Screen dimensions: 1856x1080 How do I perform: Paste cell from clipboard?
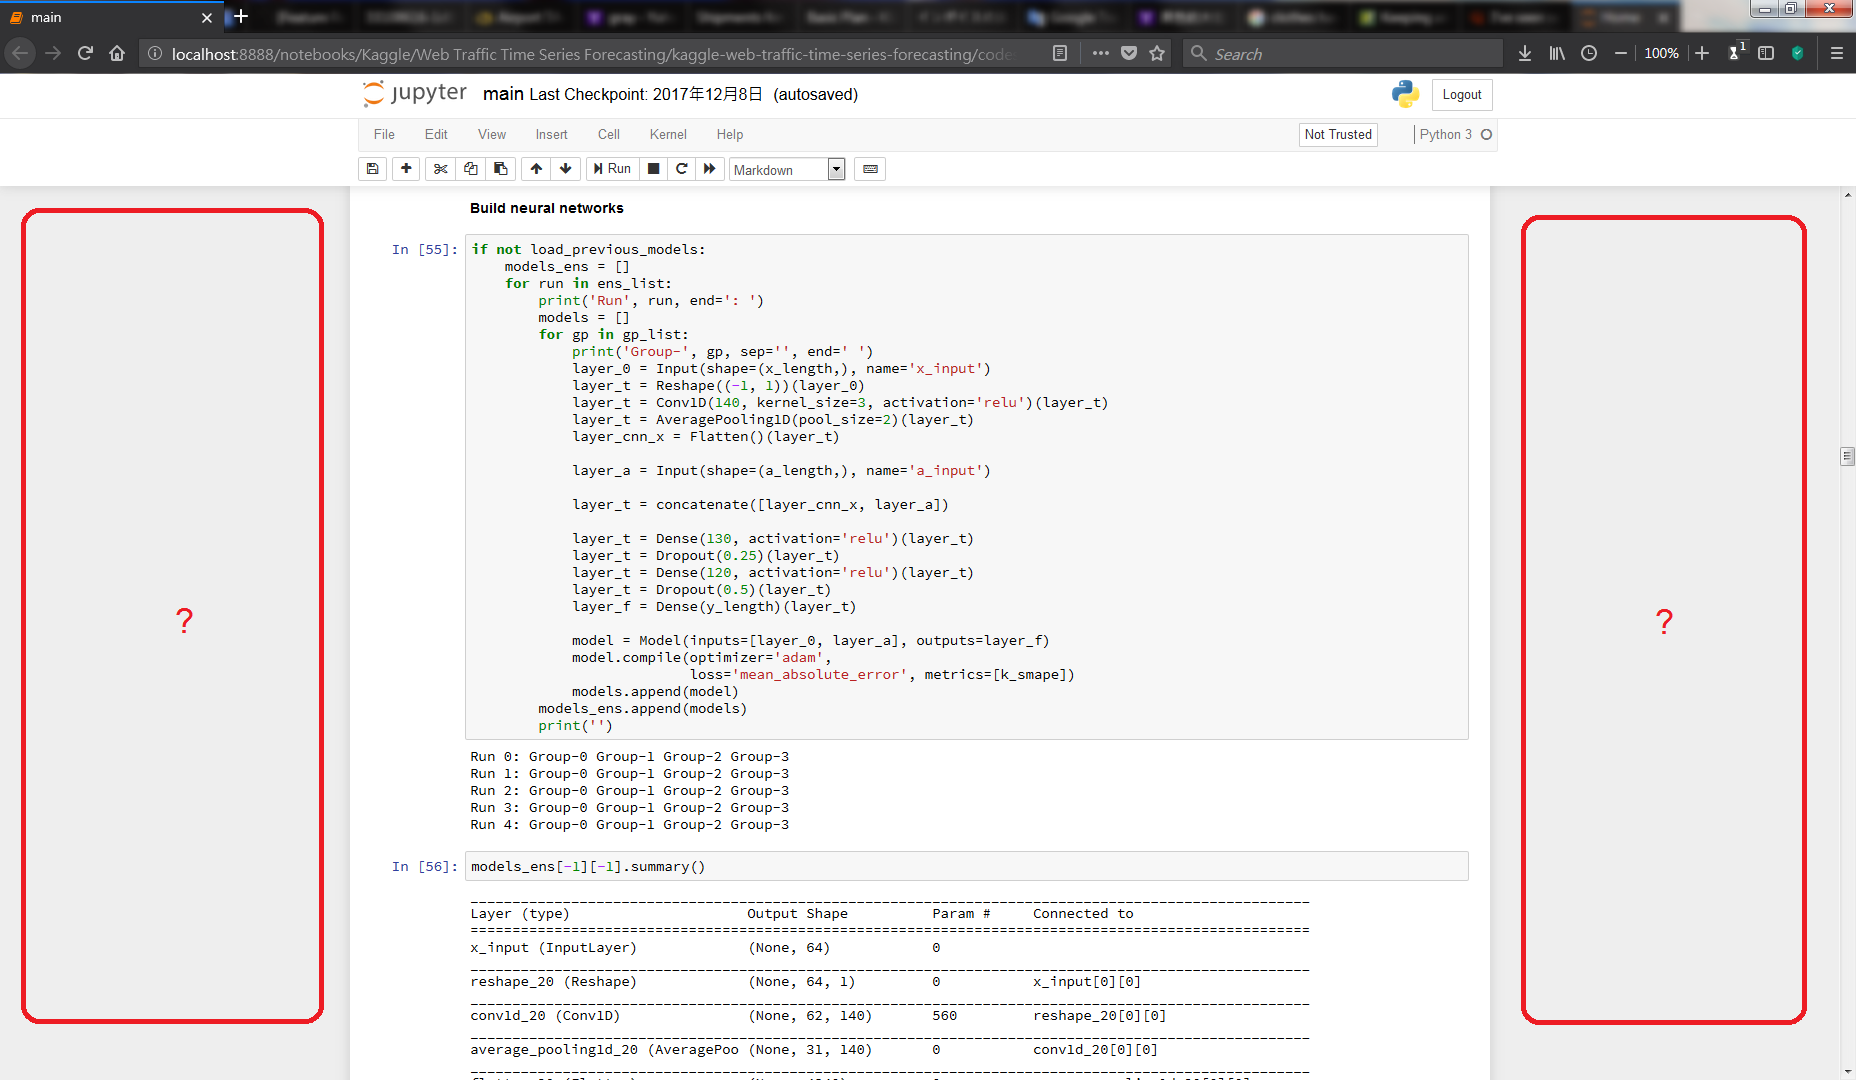click(x=500, y=168)
